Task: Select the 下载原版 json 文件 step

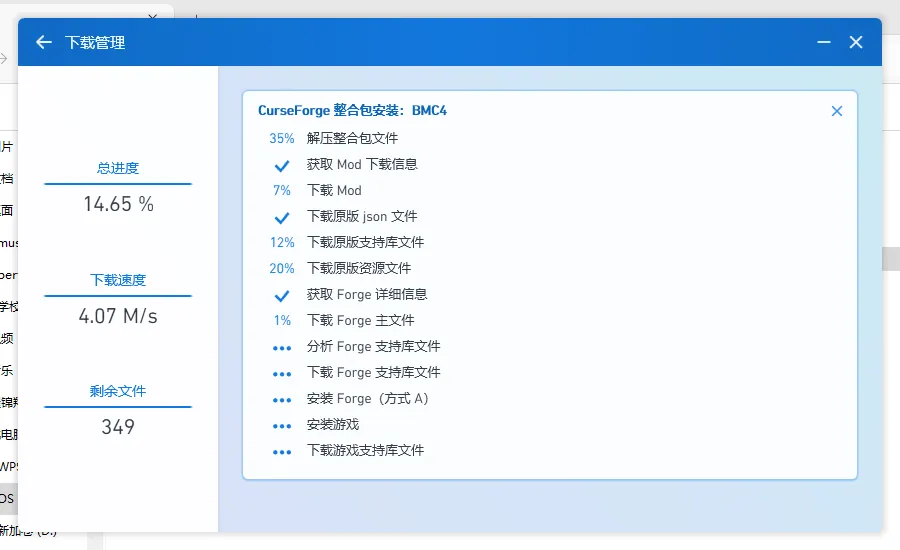Action: pos(362,216)
